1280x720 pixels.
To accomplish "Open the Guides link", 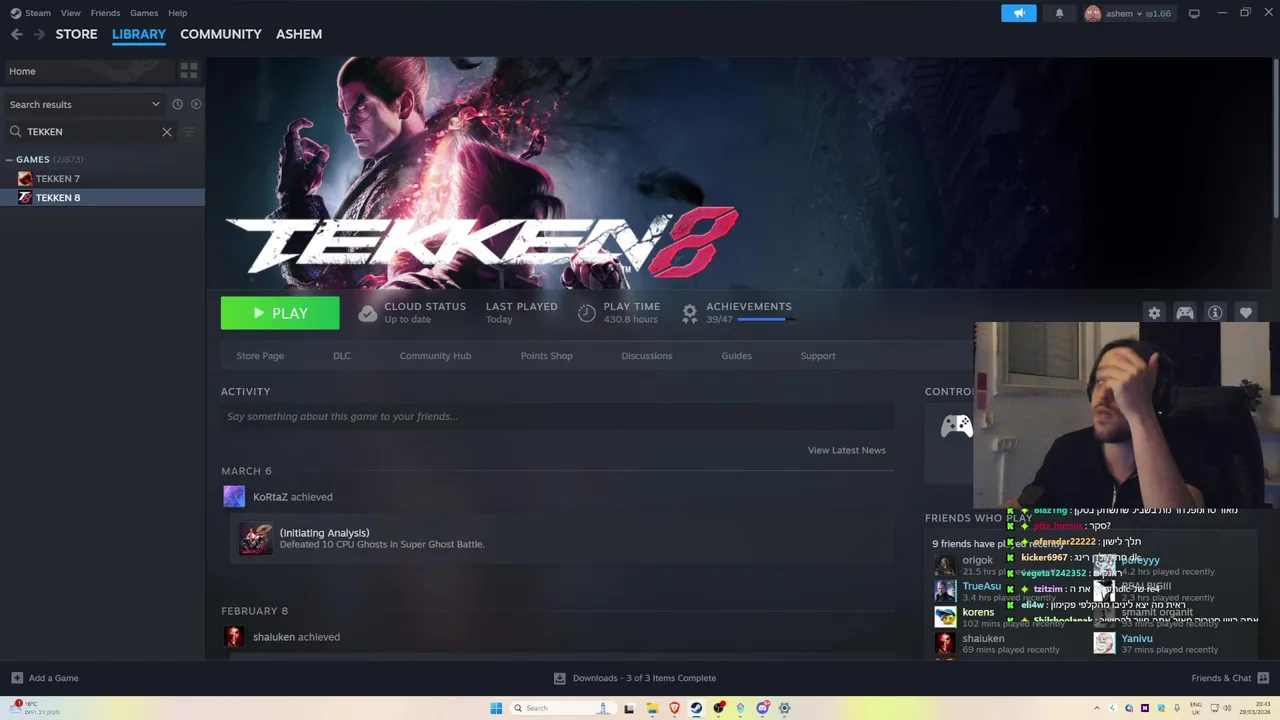I will (736, 356).
